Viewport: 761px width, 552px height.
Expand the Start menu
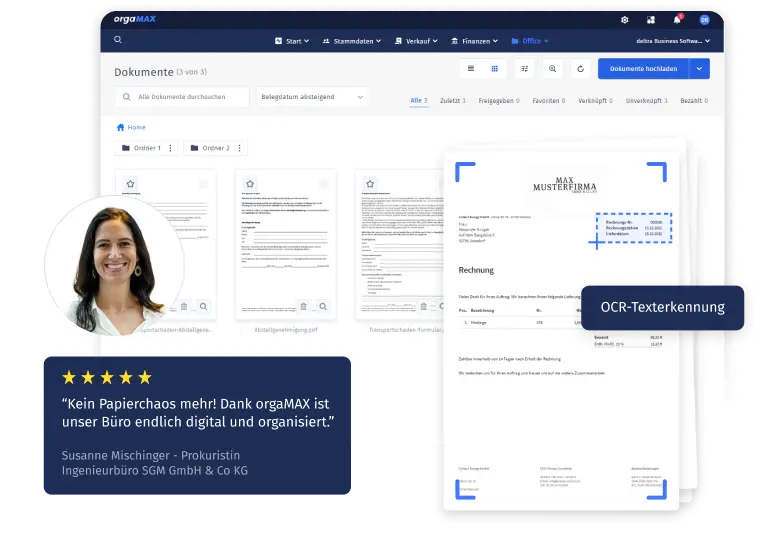292,41
